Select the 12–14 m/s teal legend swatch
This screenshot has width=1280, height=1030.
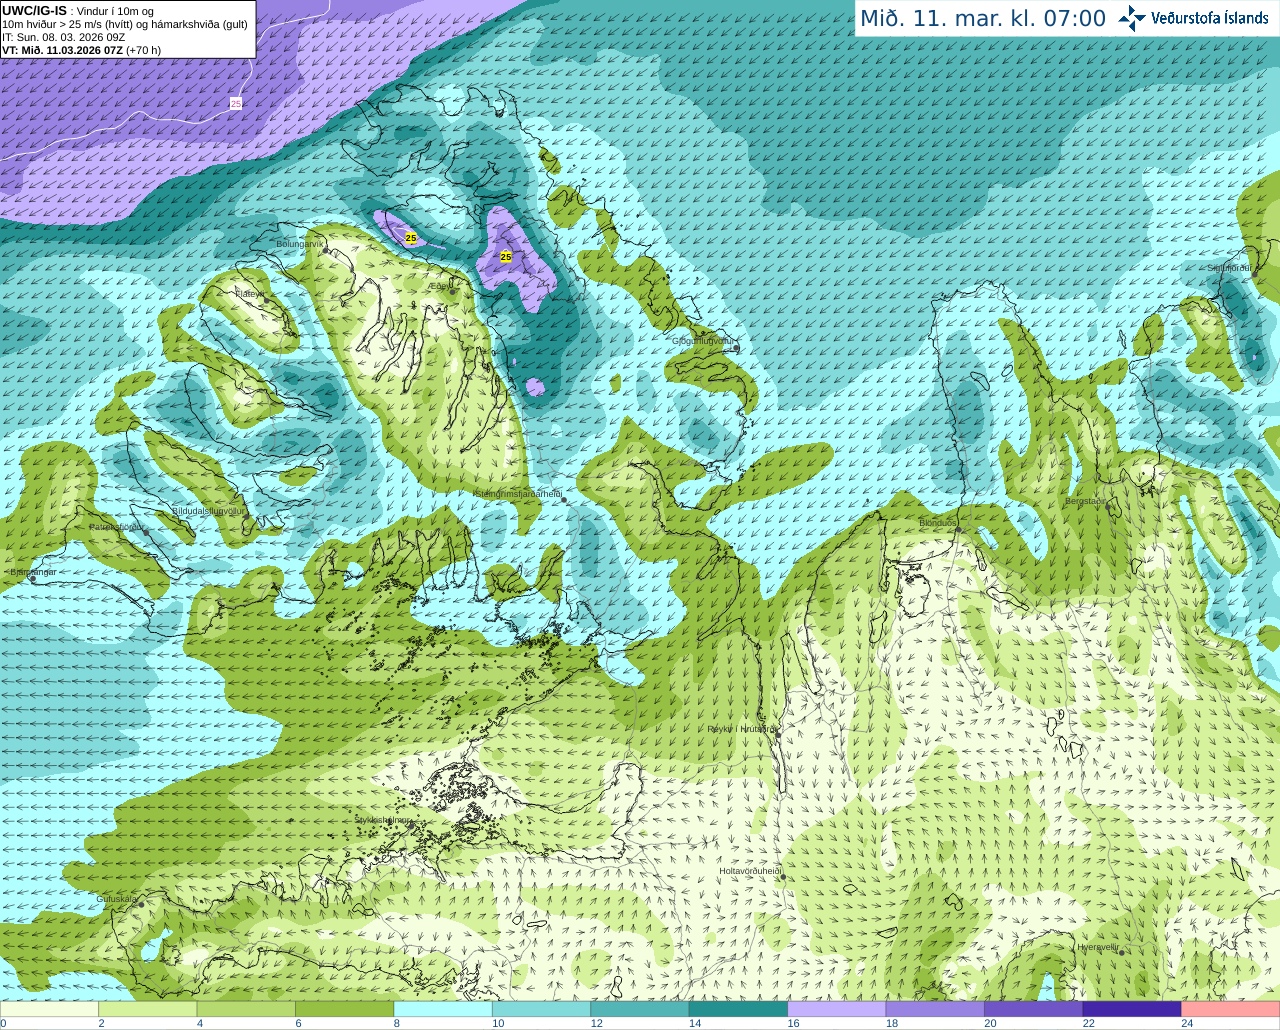point(640,1009)
